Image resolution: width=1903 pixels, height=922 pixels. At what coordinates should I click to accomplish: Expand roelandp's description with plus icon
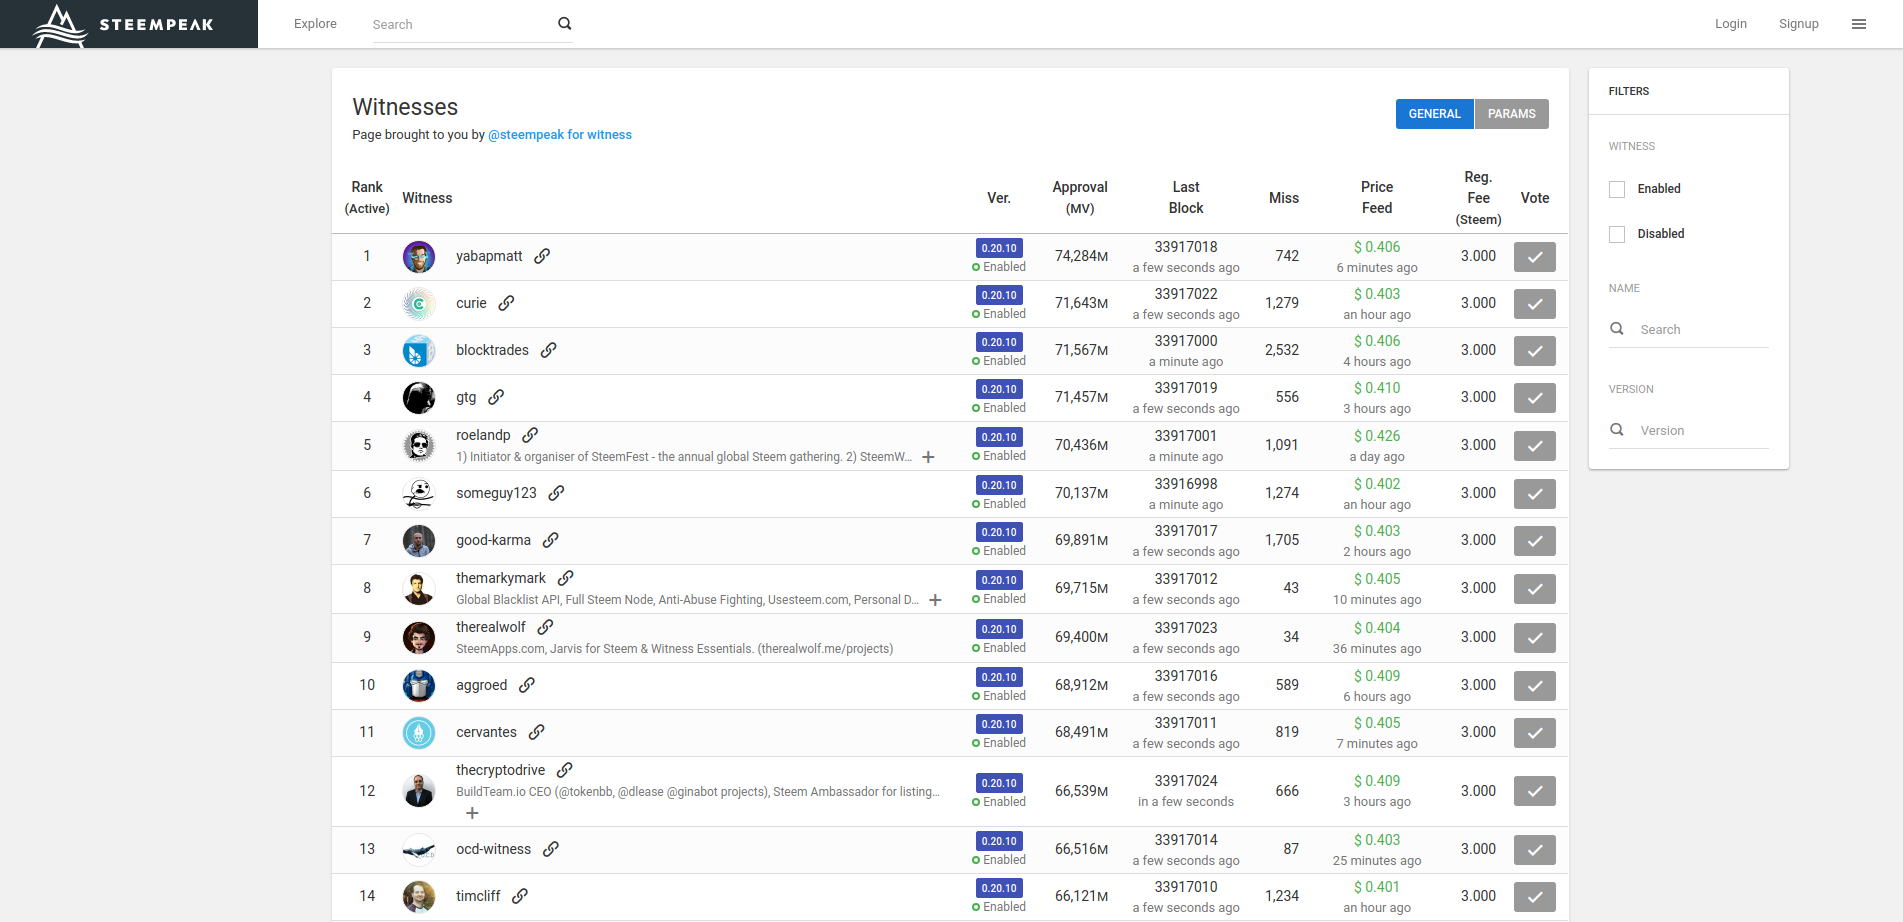(x=928, y=457)
